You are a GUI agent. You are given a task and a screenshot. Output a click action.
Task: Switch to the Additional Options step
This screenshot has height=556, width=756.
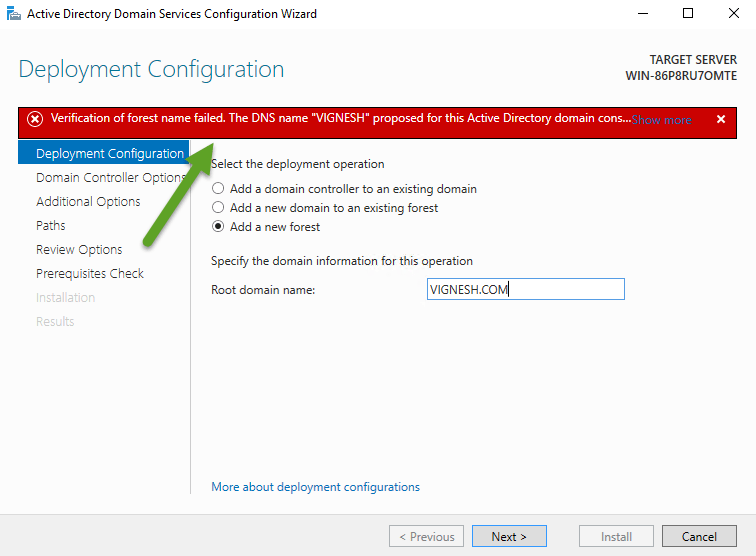point(88,201)
